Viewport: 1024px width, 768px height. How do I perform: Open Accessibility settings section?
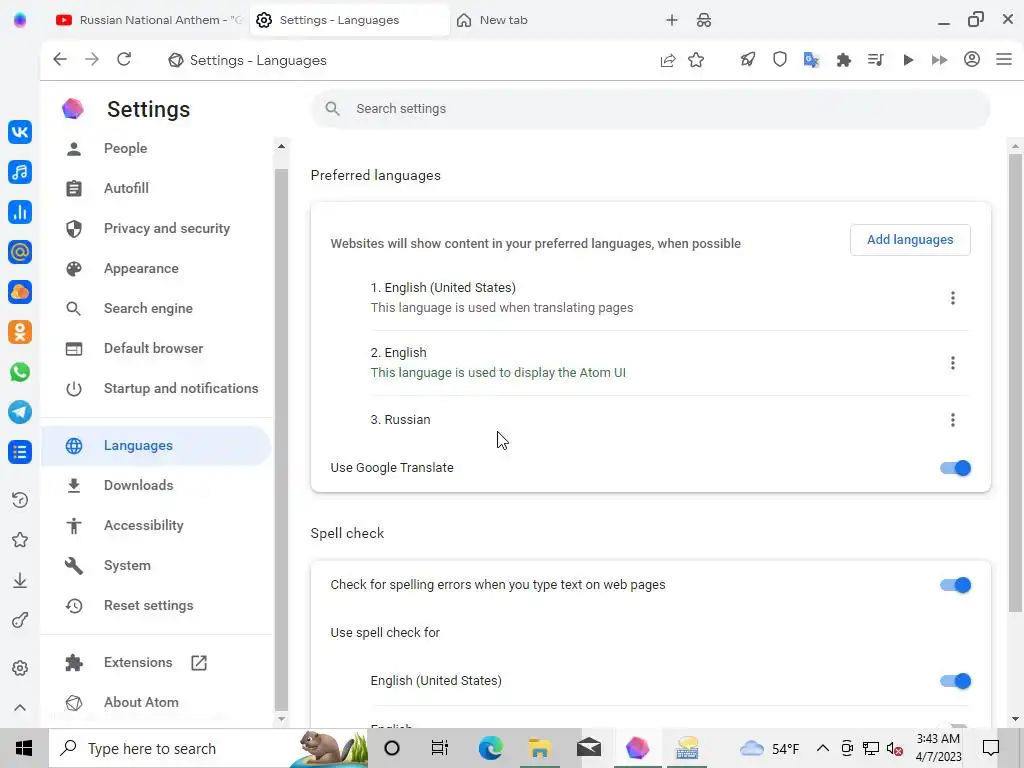pos(156,525)
